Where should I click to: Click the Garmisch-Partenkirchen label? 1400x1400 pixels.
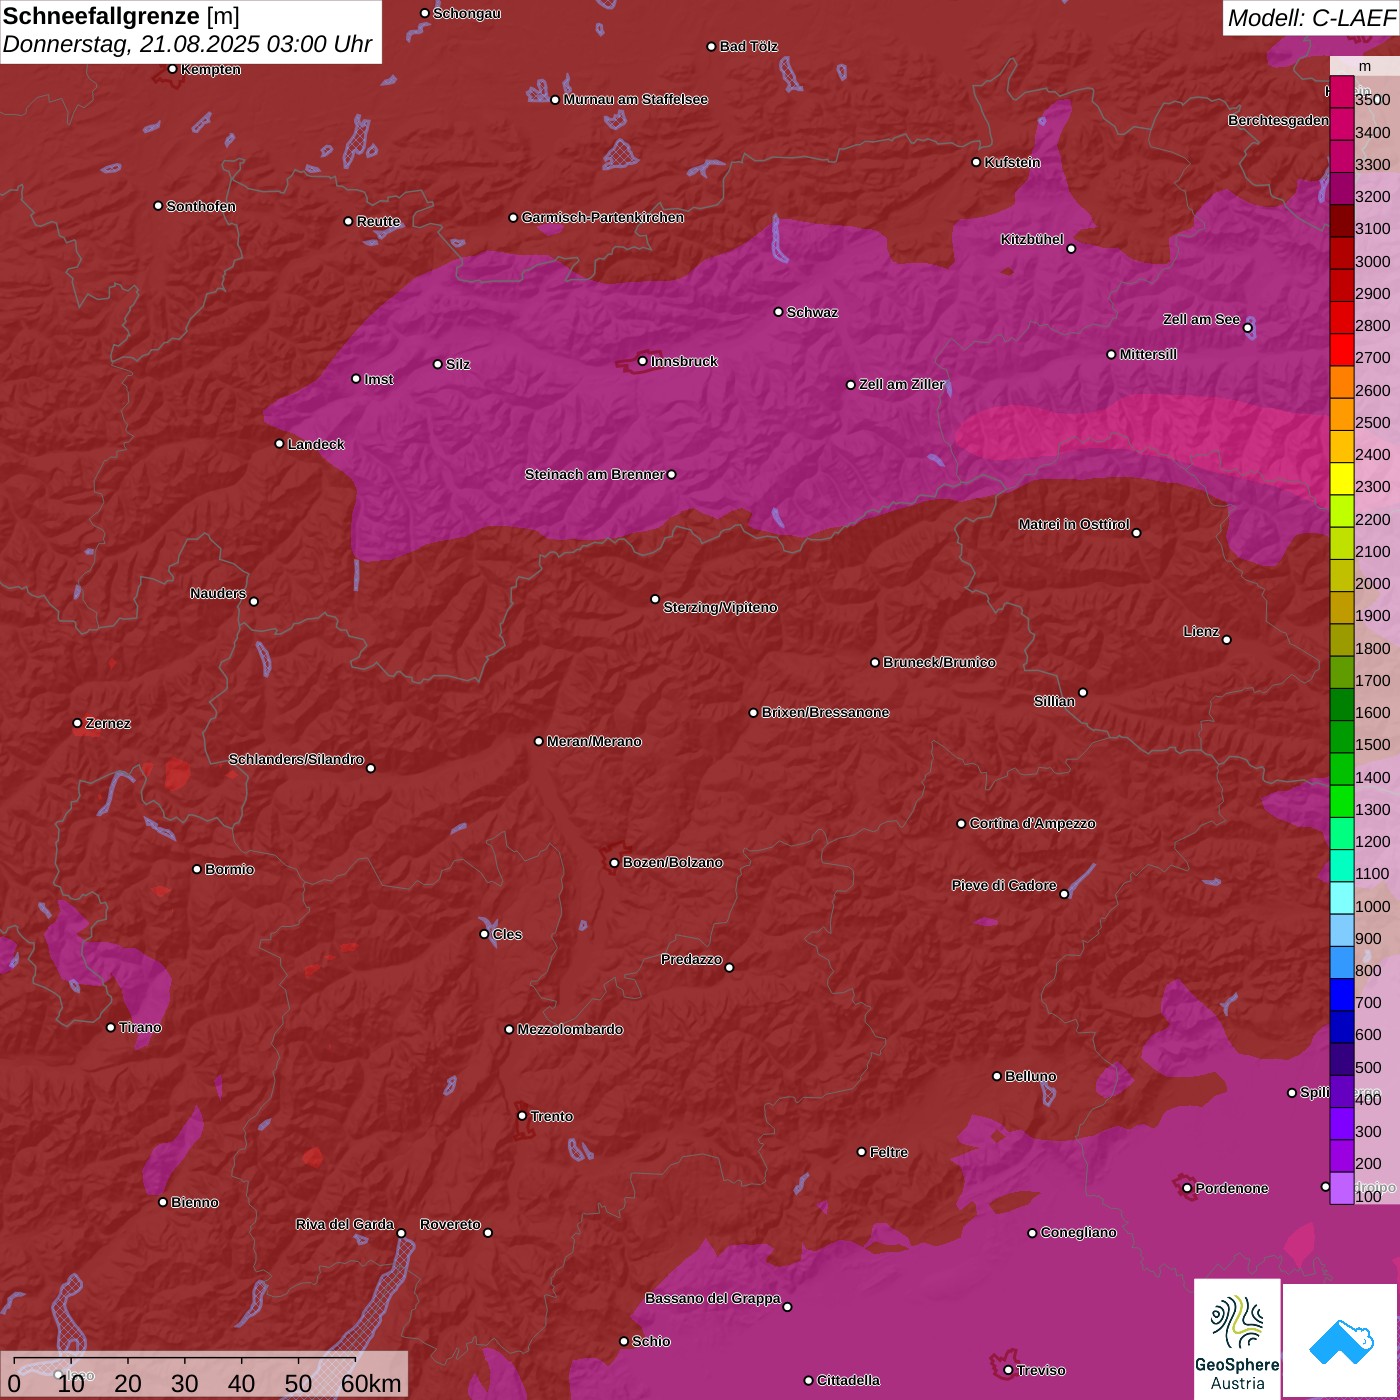(x=603, y=217)
